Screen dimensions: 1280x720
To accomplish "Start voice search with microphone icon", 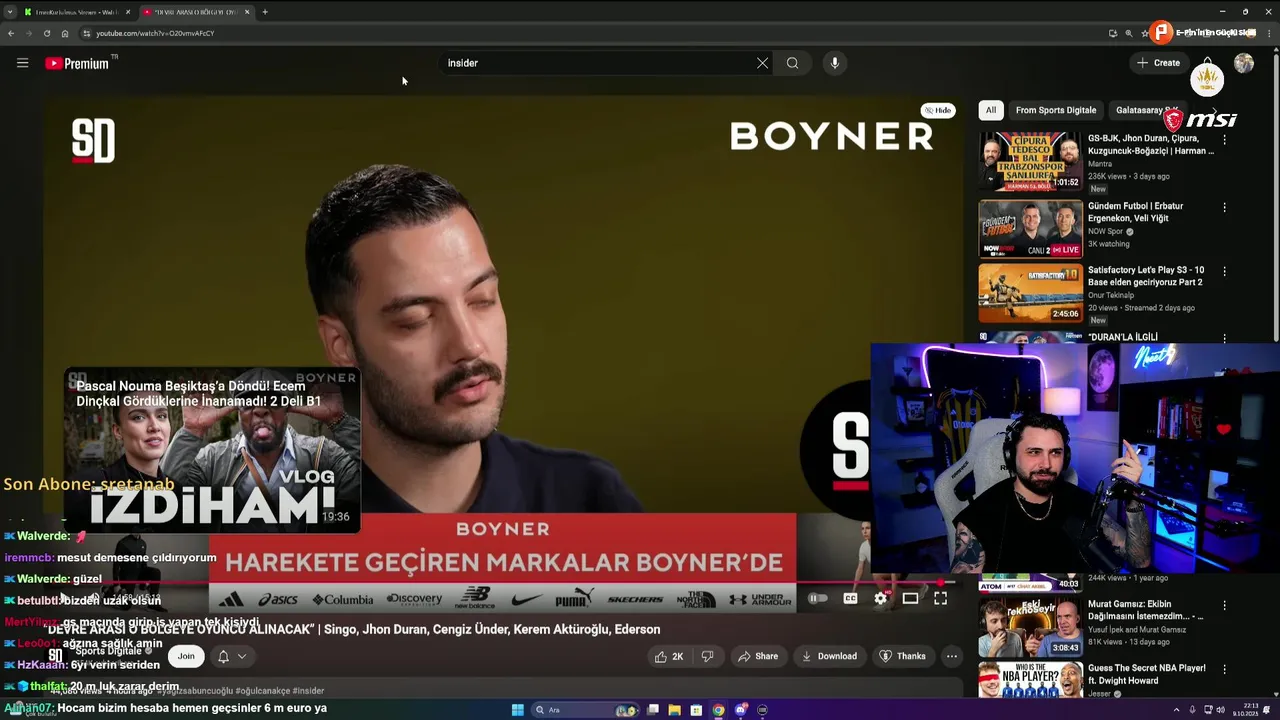I will [834, 63].
